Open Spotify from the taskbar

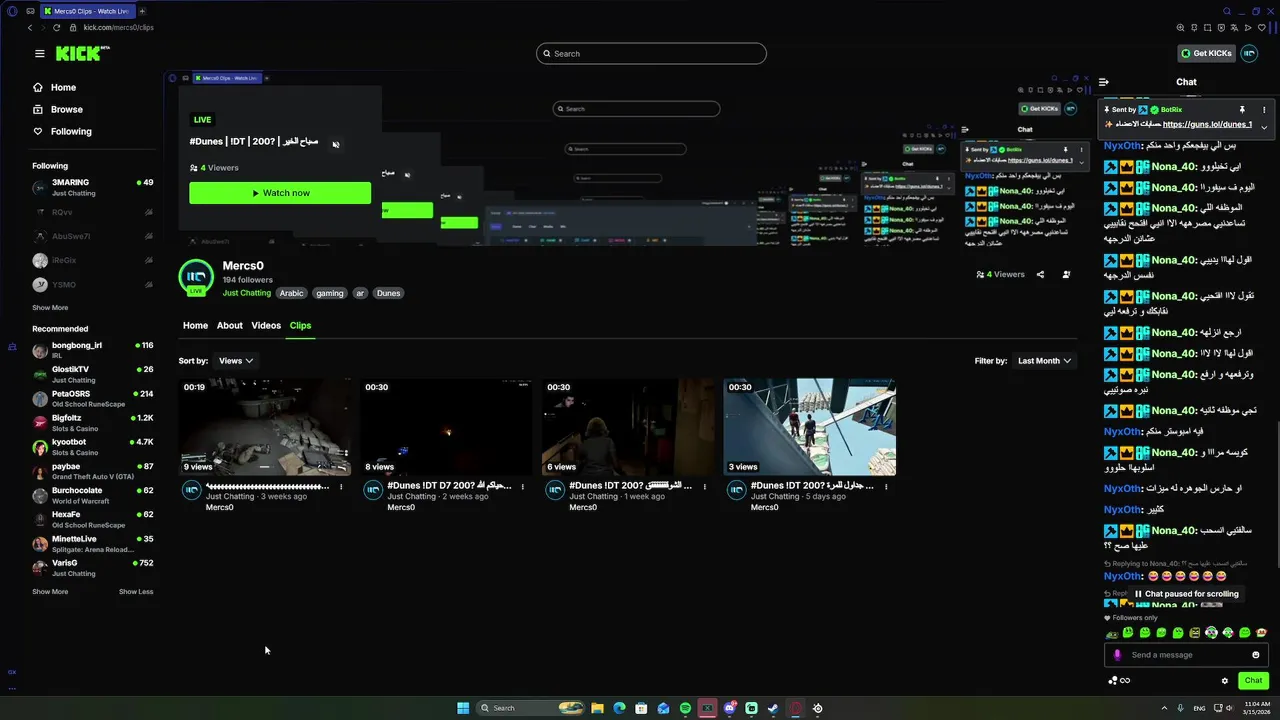[x=685, y=708]
